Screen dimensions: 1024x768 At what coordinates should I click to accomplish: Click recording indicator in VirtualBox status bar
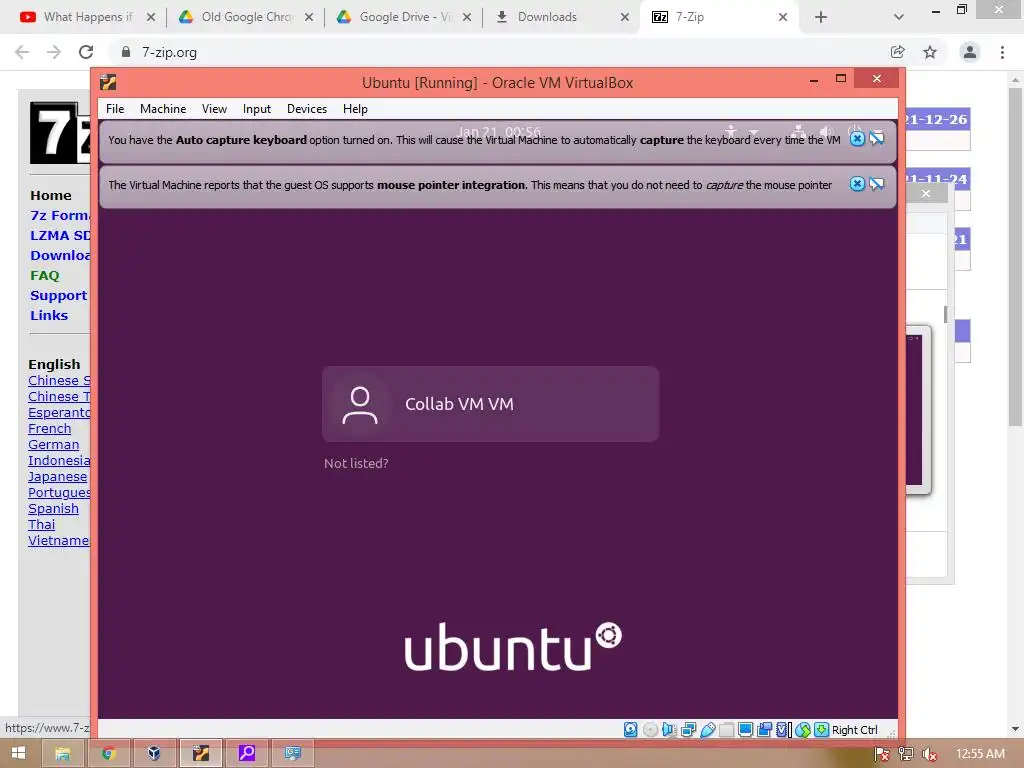point(764,729)
